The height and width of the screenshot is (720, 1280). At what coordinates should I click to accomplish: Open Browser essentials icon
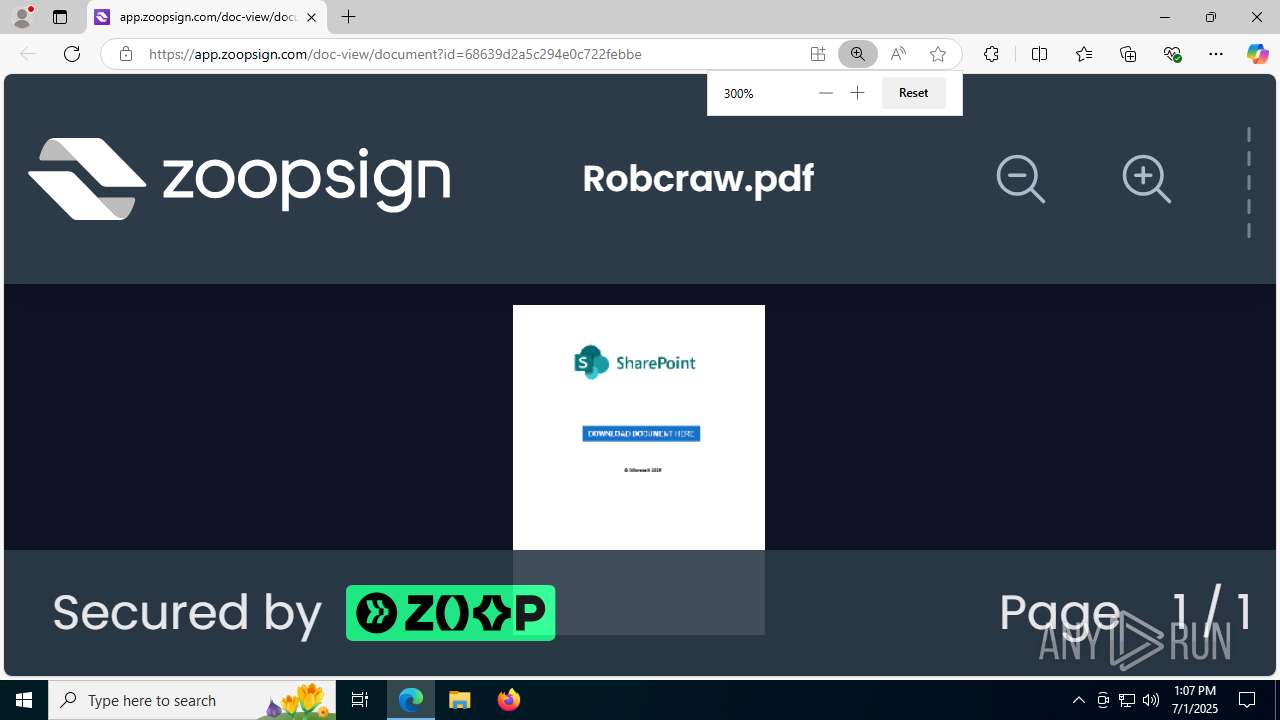click(1172, 54)
